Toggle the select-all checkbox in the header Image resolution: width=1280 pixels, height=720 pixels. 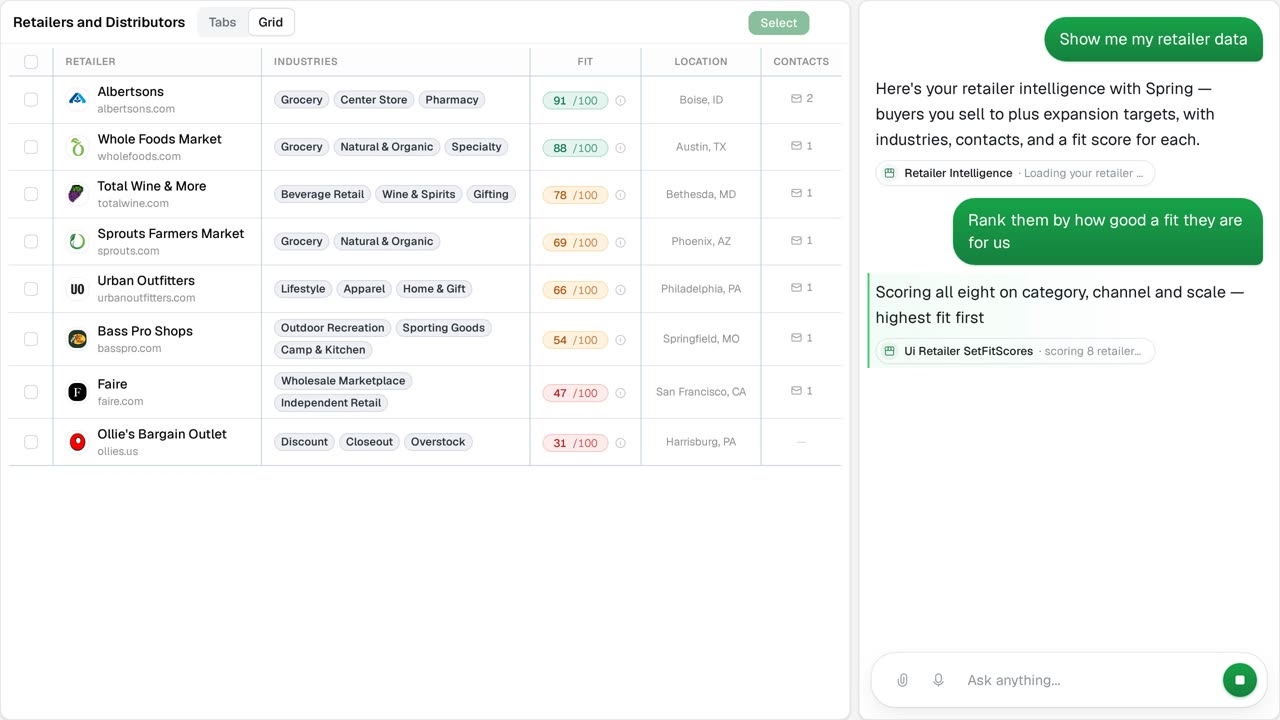tap(31, 62)
